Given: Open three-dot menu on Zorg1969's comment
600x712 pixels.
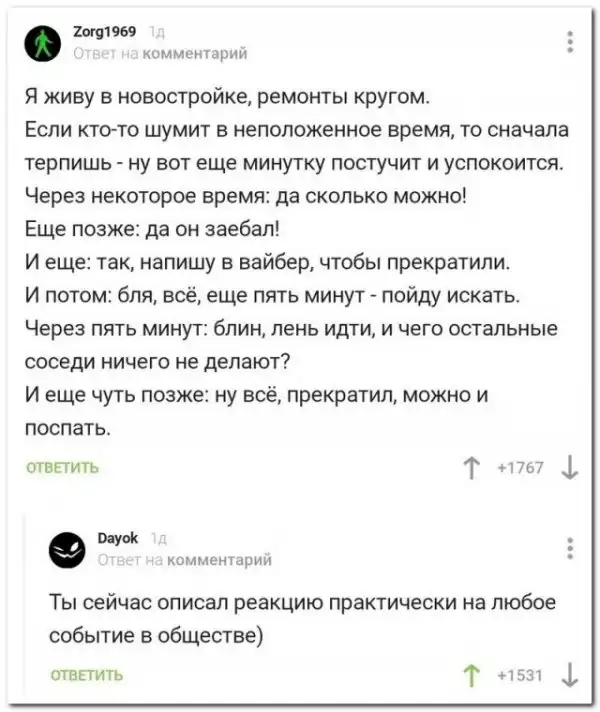Looking at the screenshot, I should (x=569, y=42).
